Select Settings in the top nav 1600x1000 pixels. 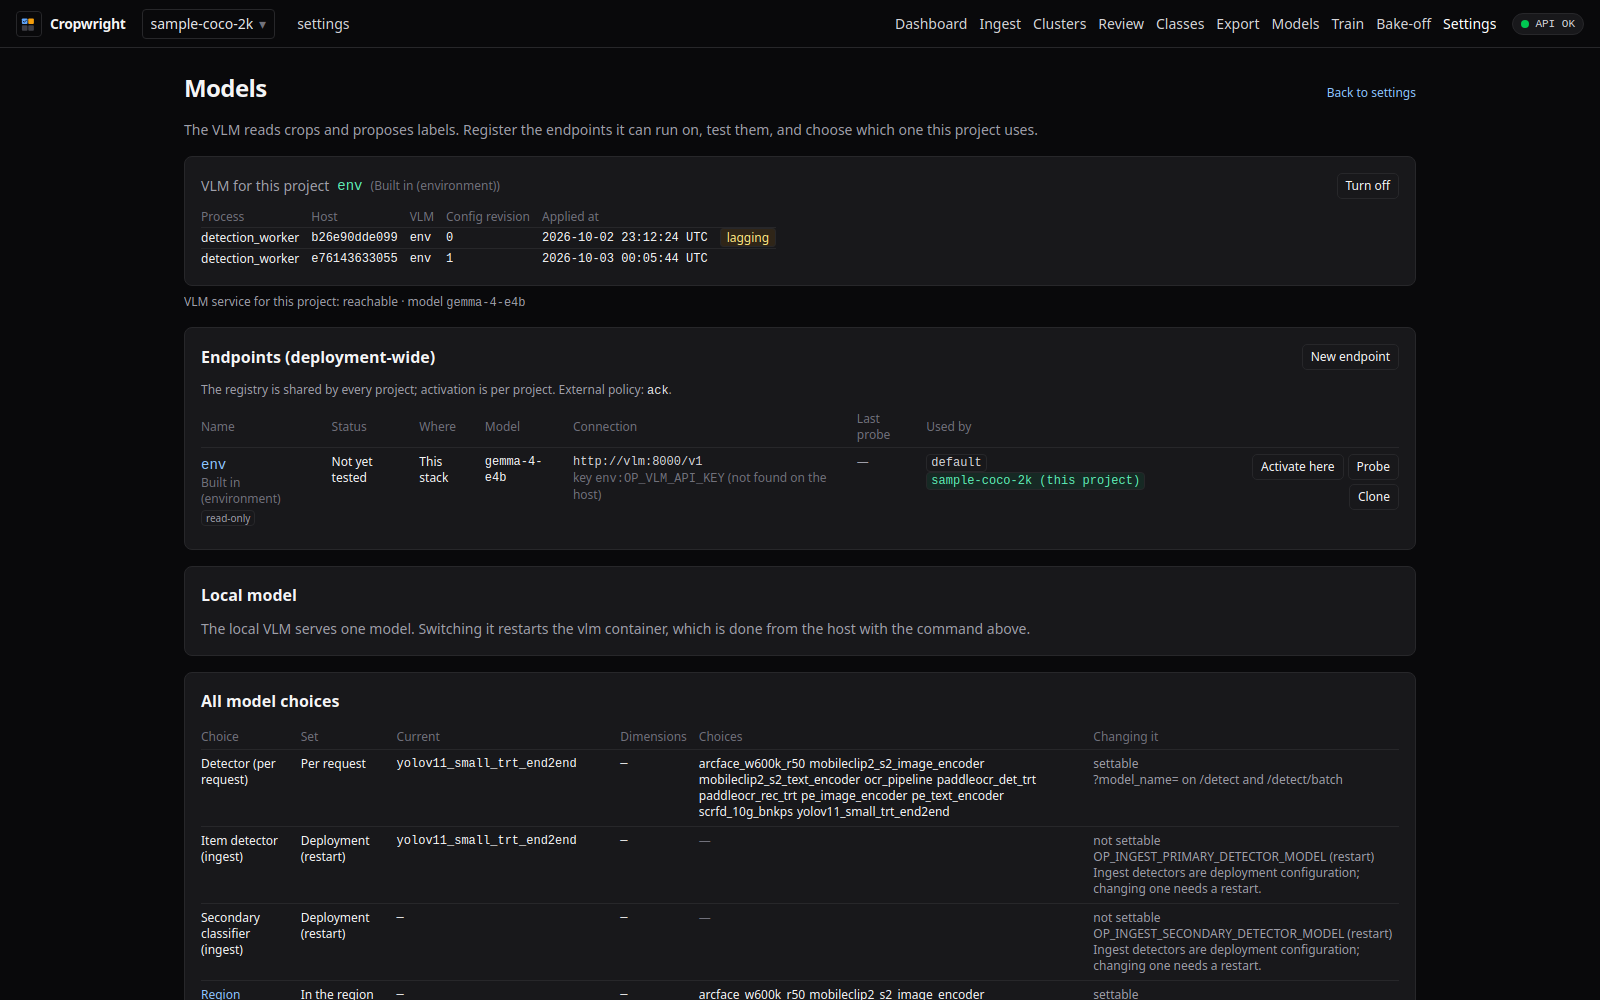pyautogui.click(x=1469, y=24)
